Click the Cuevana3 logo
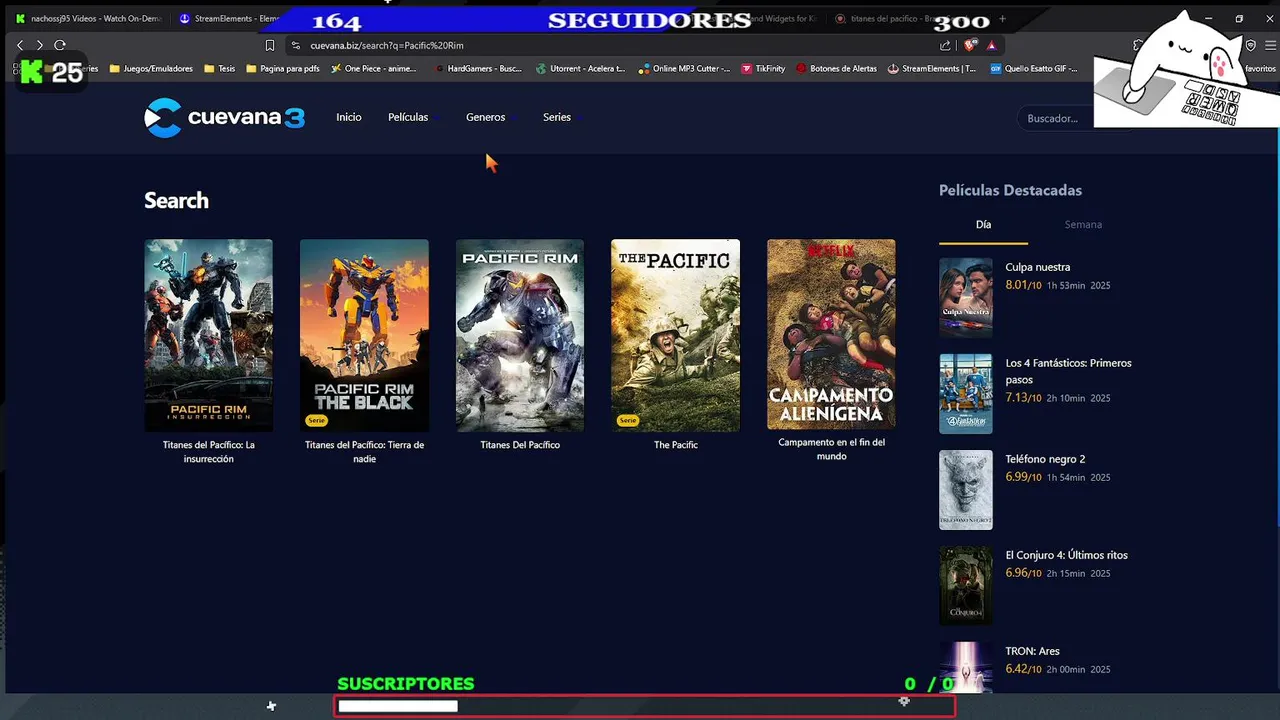Screen dimensions: 1280x720 [224, 118]
